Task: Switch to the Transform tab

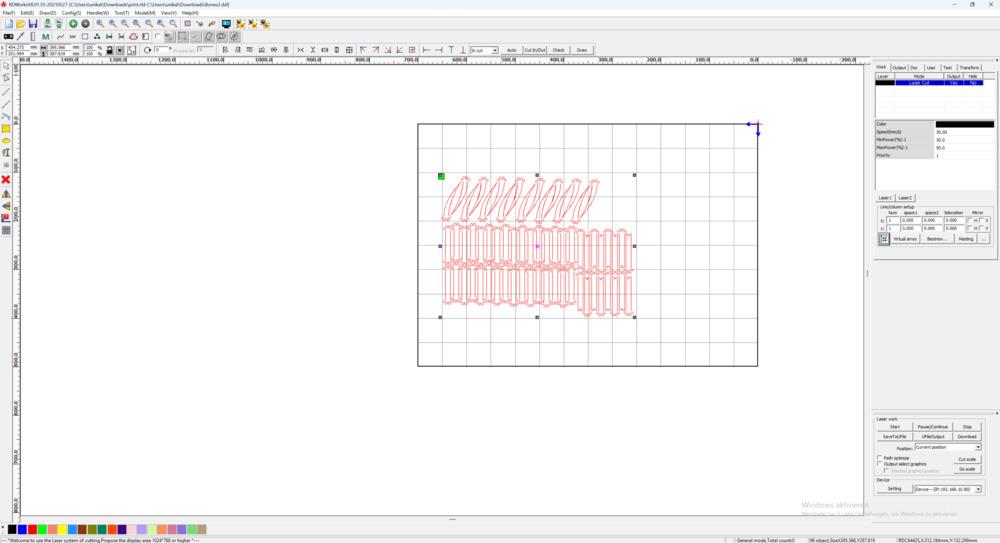Action: click(x=969, y=68)
